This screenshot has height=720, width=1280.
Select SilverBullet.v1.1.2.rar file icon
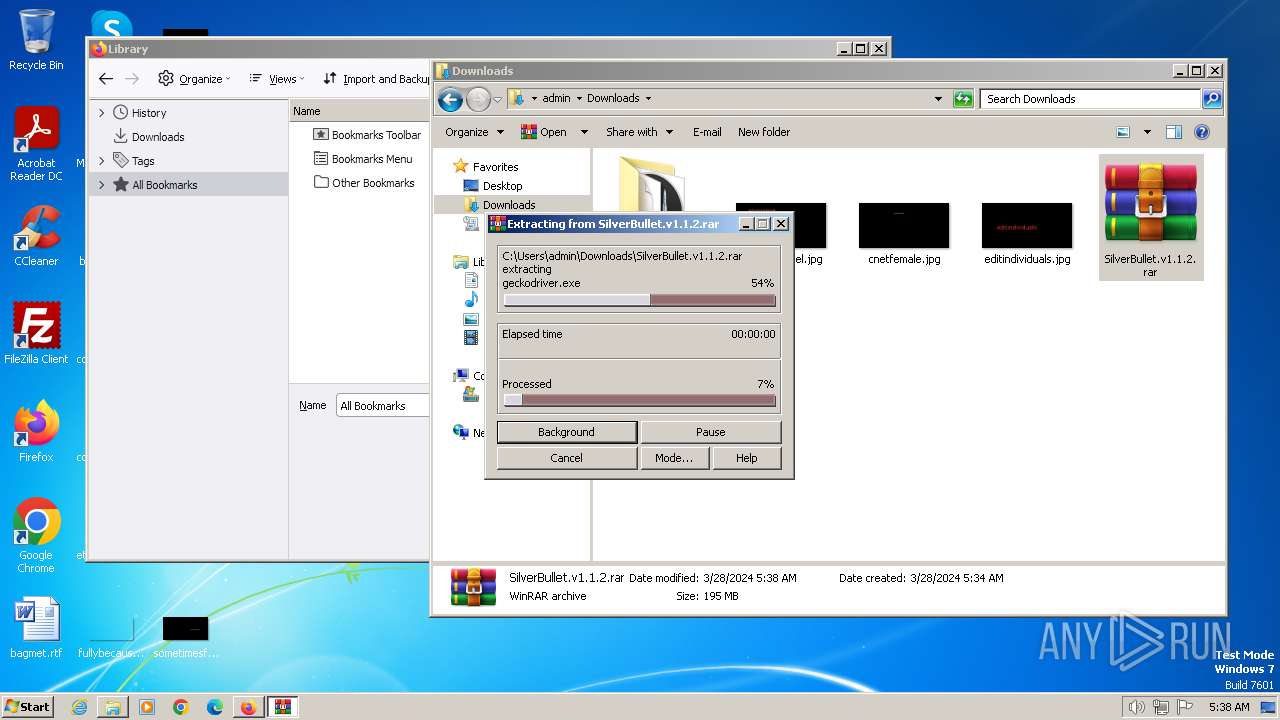pyautogui.click(x=1150, y=217)
